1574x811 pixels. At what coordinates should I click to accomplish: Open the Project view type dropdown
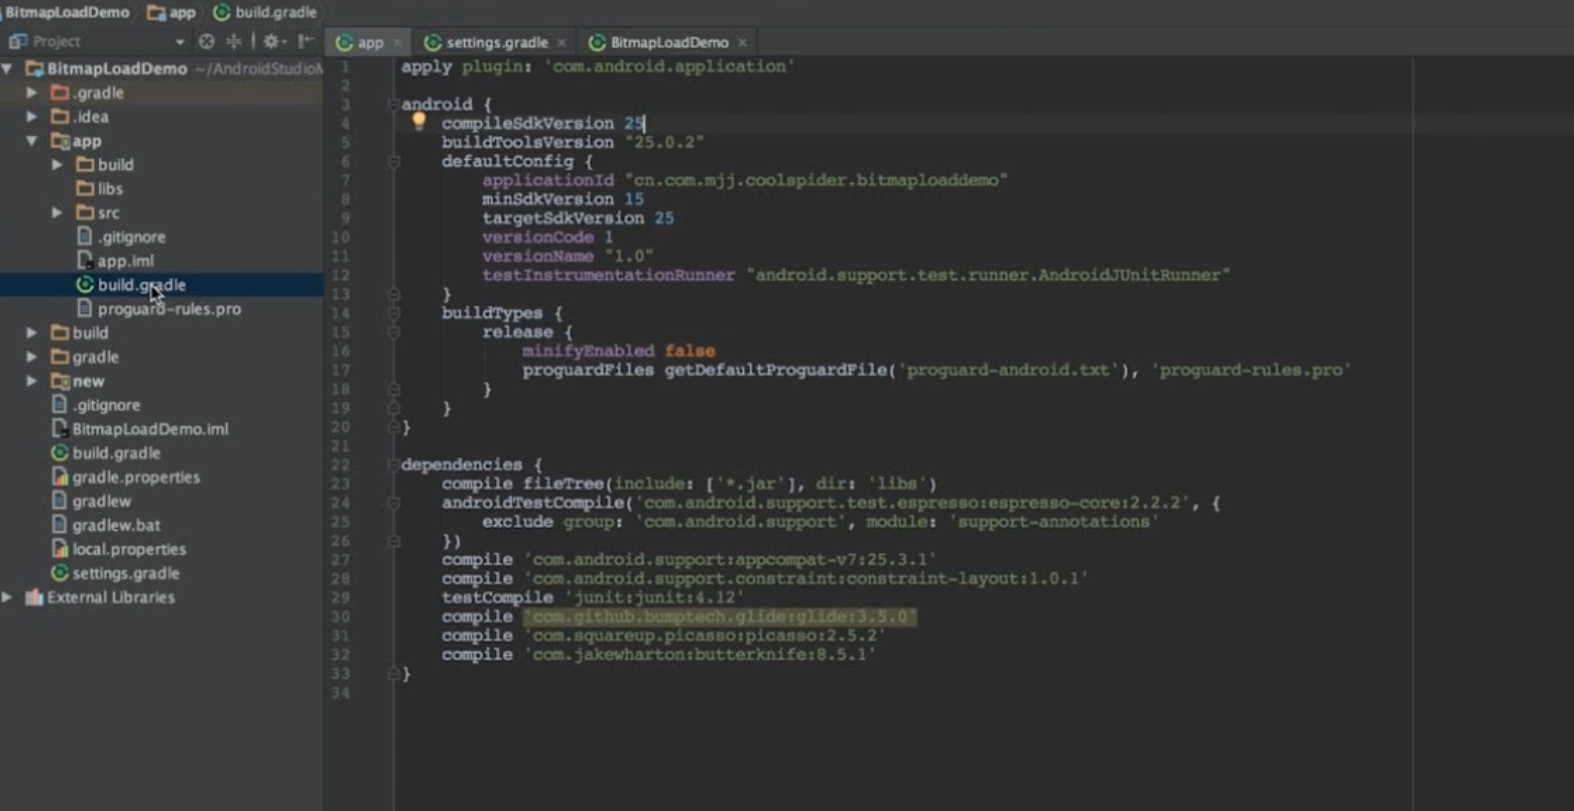[x=179, y=42]
